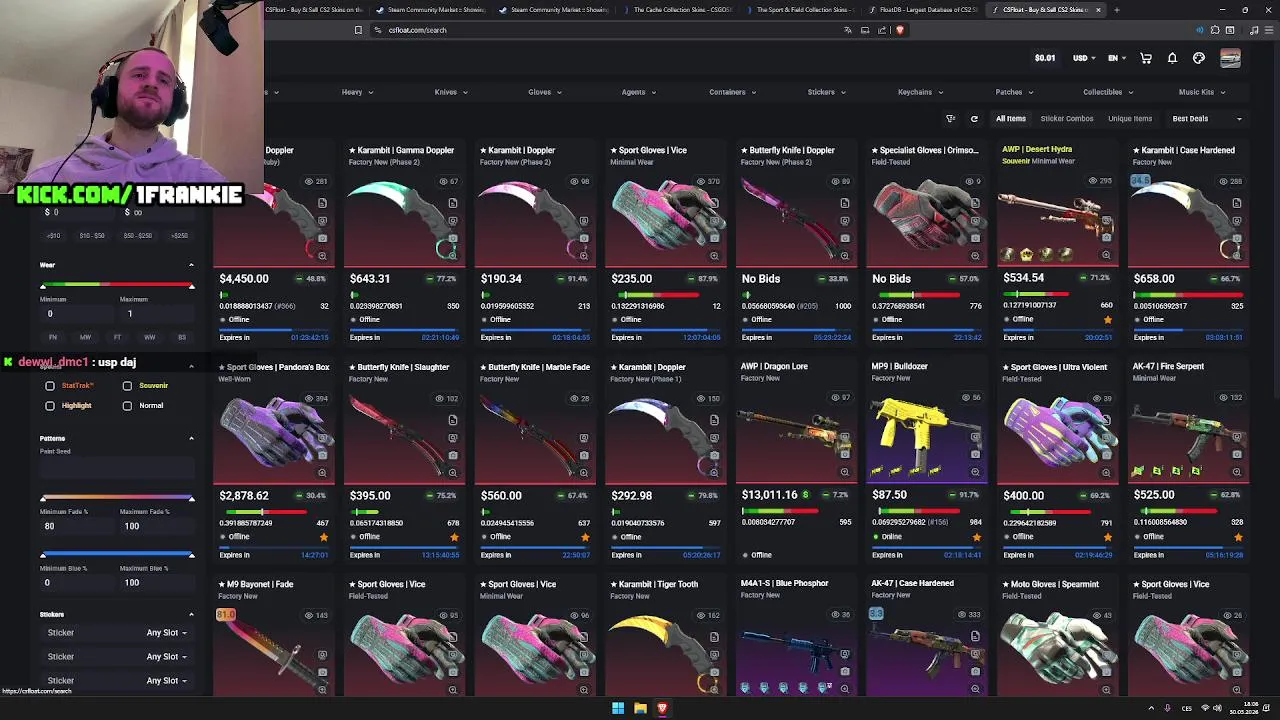
Task: Open first Sticker Any Slot dropdown
Action: [166, 633]
